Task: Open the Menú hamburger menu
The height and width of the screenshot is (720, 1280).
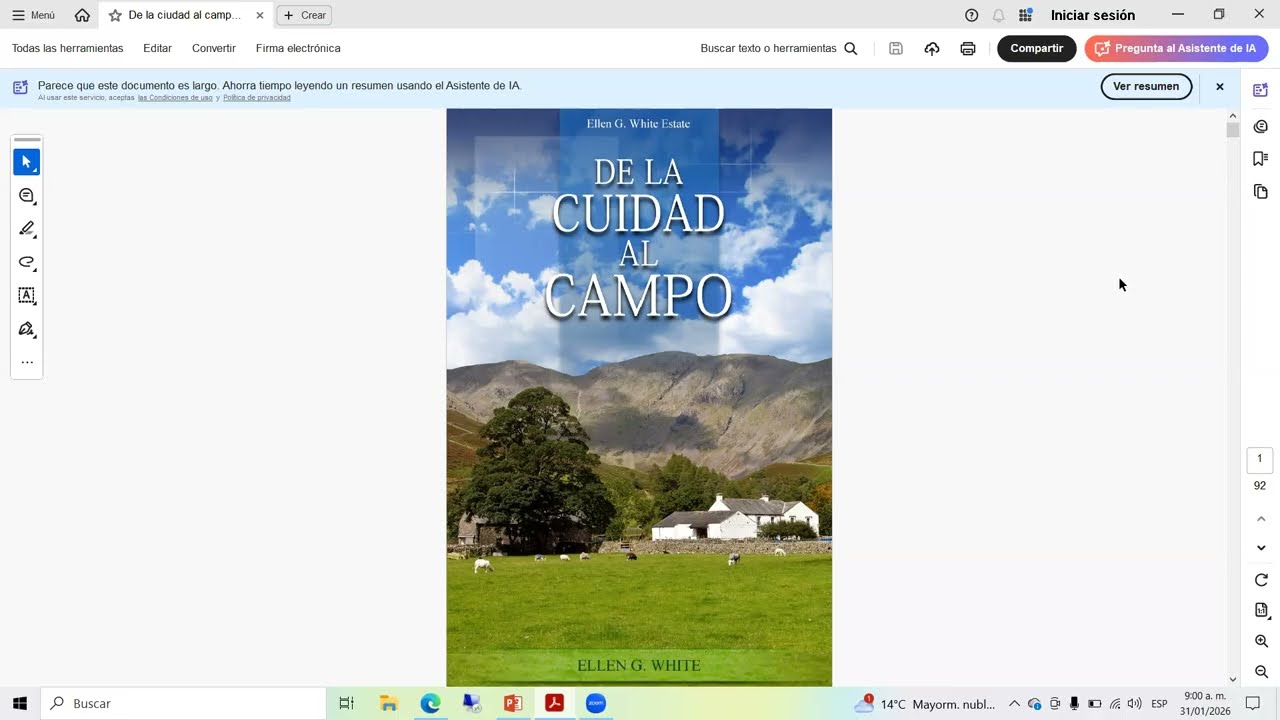Action: 33,15
